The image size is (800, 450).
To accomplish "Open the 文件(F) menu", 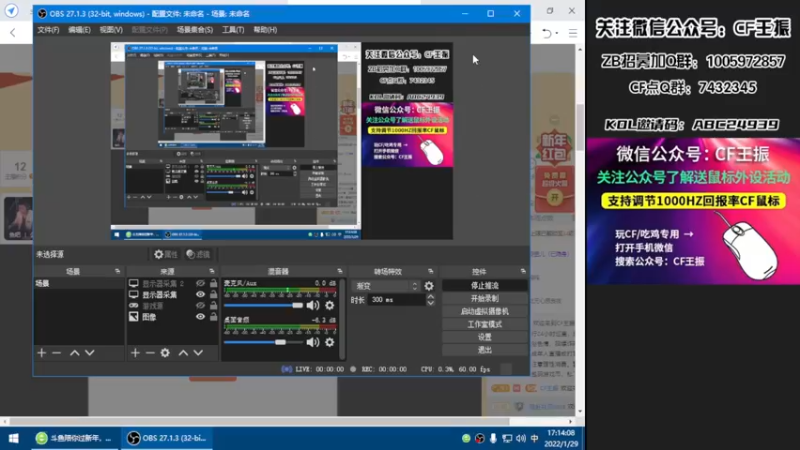I will click(48, 30).
